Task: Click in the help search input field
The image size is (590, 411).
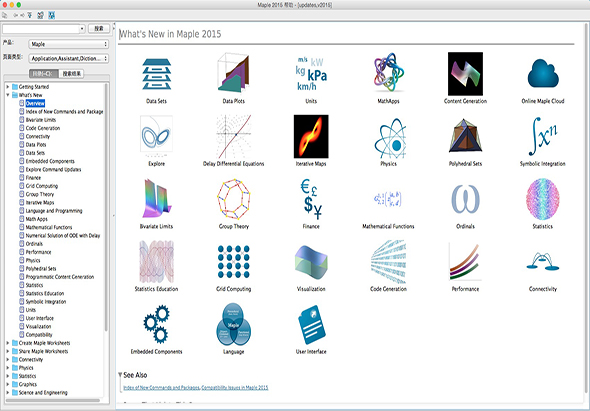Action: click(x=41, y=29)
